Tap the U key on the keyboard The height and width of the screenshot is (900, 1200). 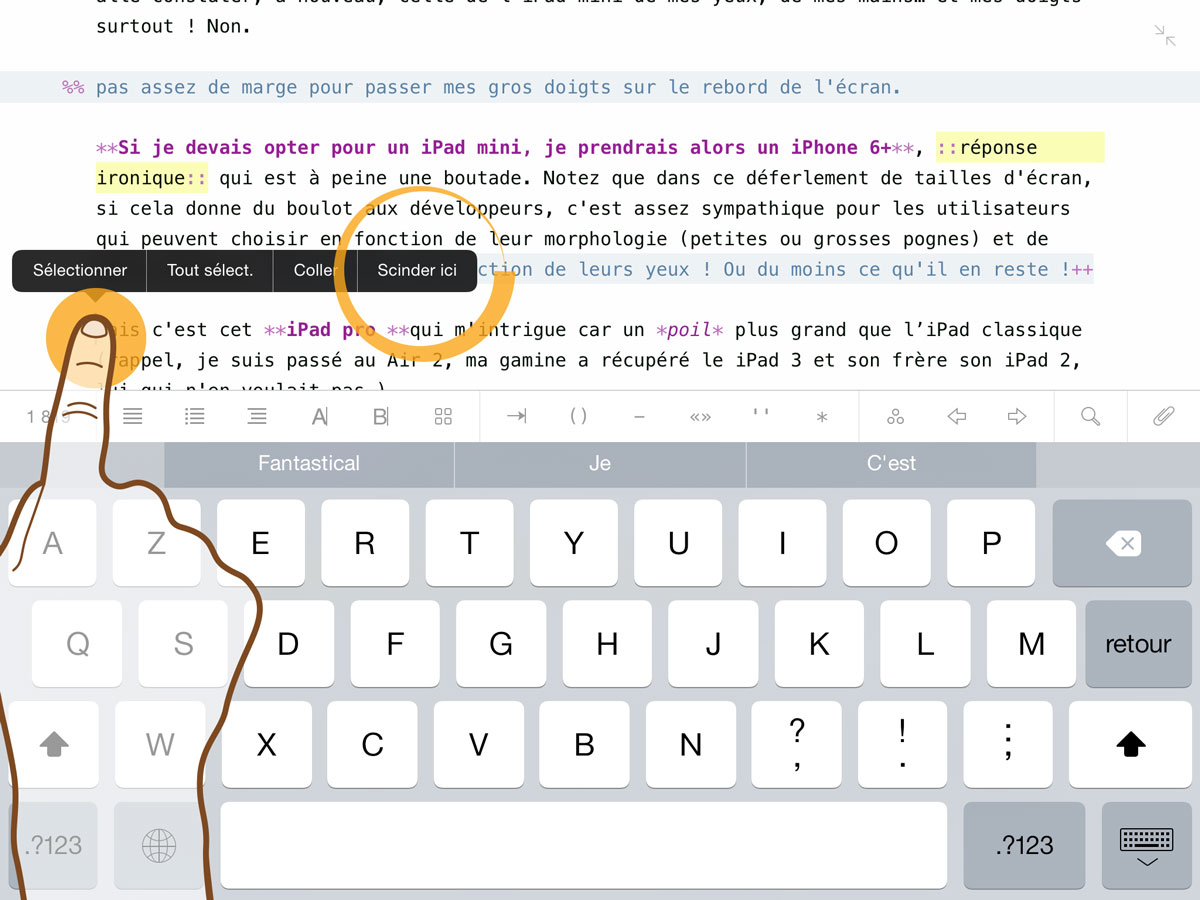coord(679,543)
